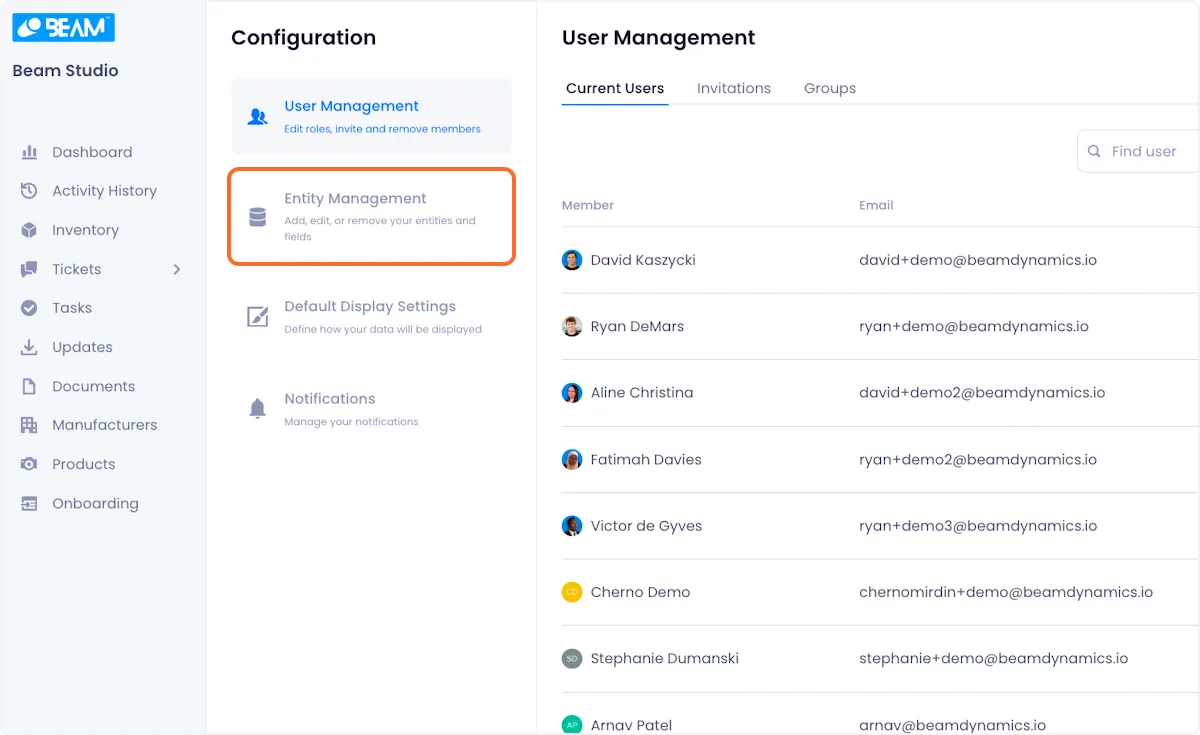The width and height of the screenshot is (1200, 735).
Task: Click email ryan+demo3@beamdynamics.io
Action: 978,526
